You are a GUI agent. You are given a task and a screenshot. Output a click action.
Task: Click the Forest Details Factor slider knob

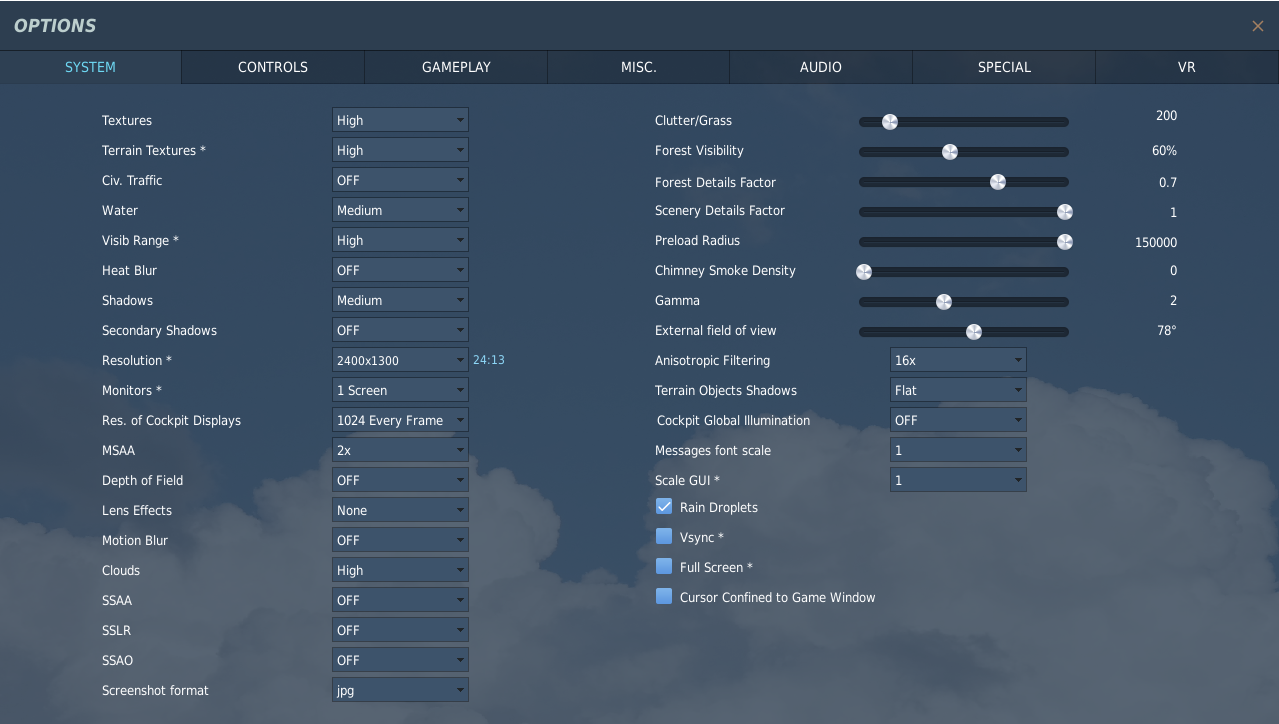[997, 182]
